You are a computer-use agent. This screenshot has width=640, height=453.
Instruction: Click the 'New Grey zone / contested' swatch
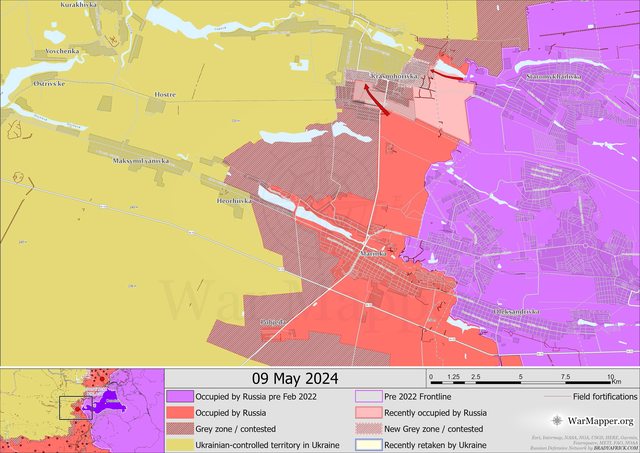368,428
